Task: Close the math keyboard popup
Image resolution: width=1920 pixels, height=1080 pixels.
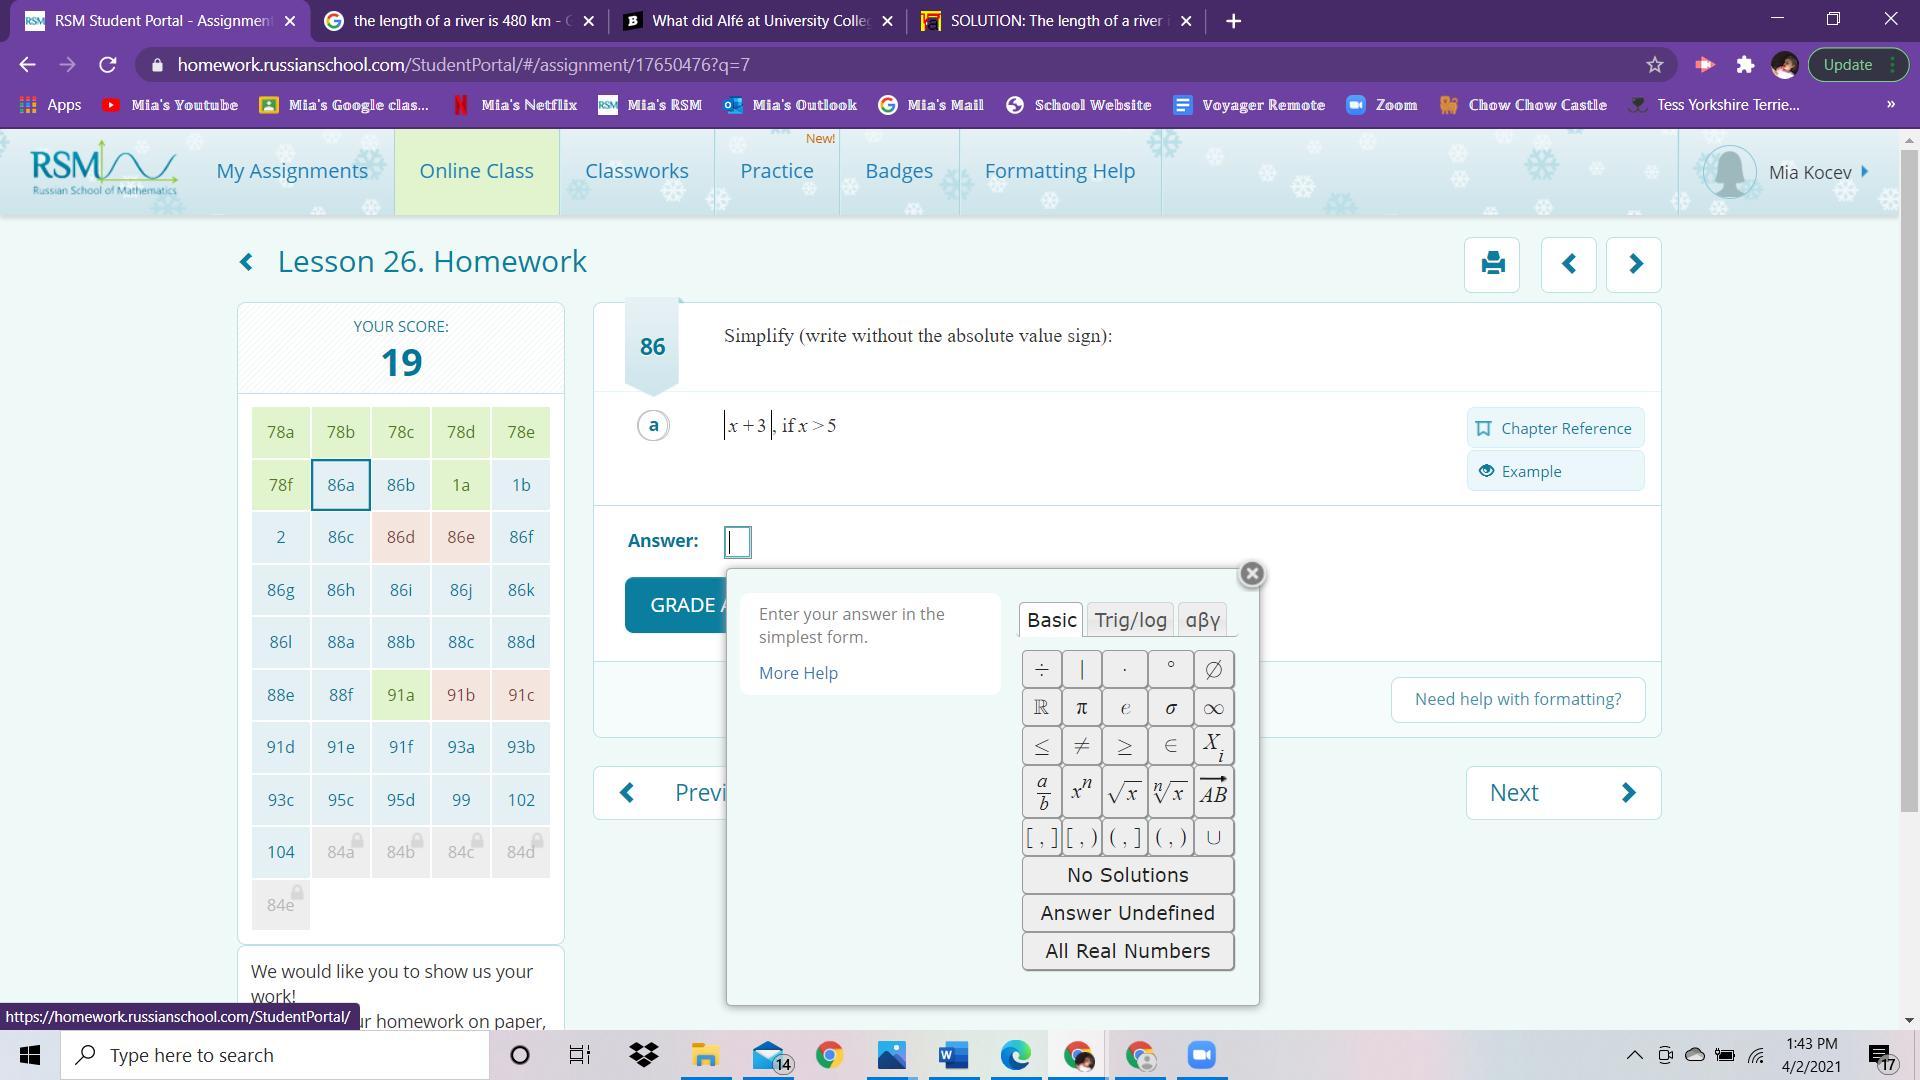Action: [1251, 574]
